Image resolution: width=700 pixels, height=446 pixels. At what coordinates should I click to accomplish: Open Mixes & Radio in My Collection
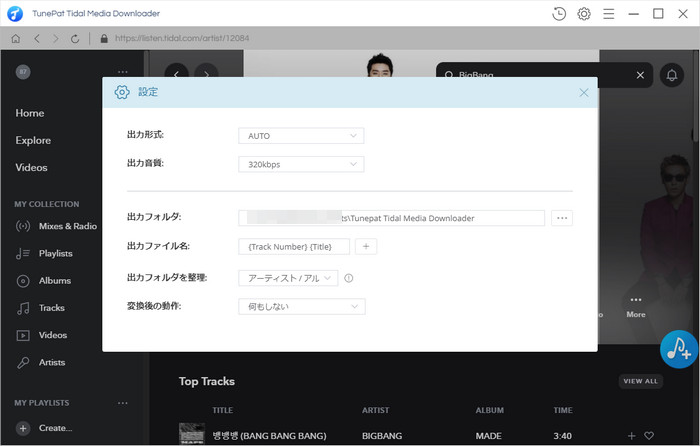point(56,226)
